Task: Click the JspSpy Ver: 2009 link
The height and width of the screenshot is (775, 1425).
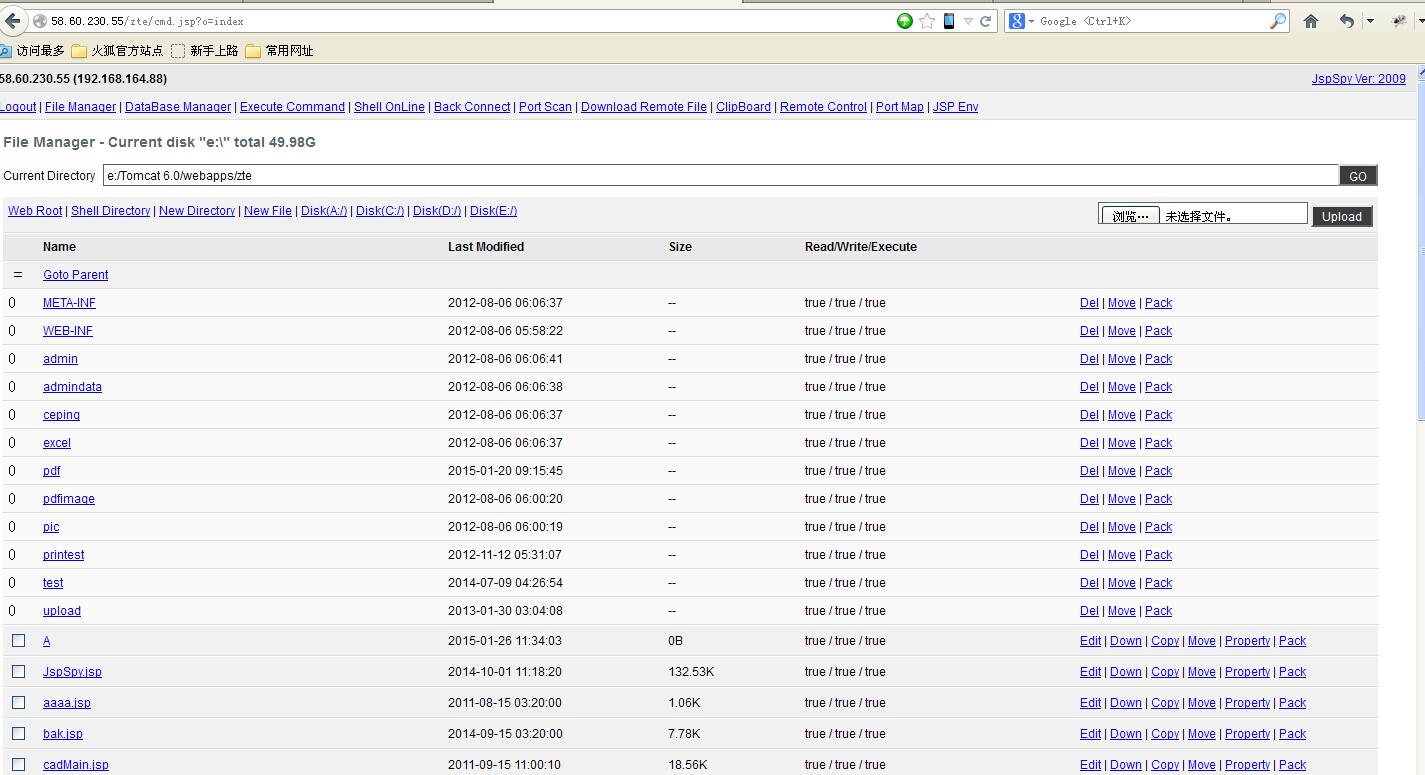Action: 1358,79
